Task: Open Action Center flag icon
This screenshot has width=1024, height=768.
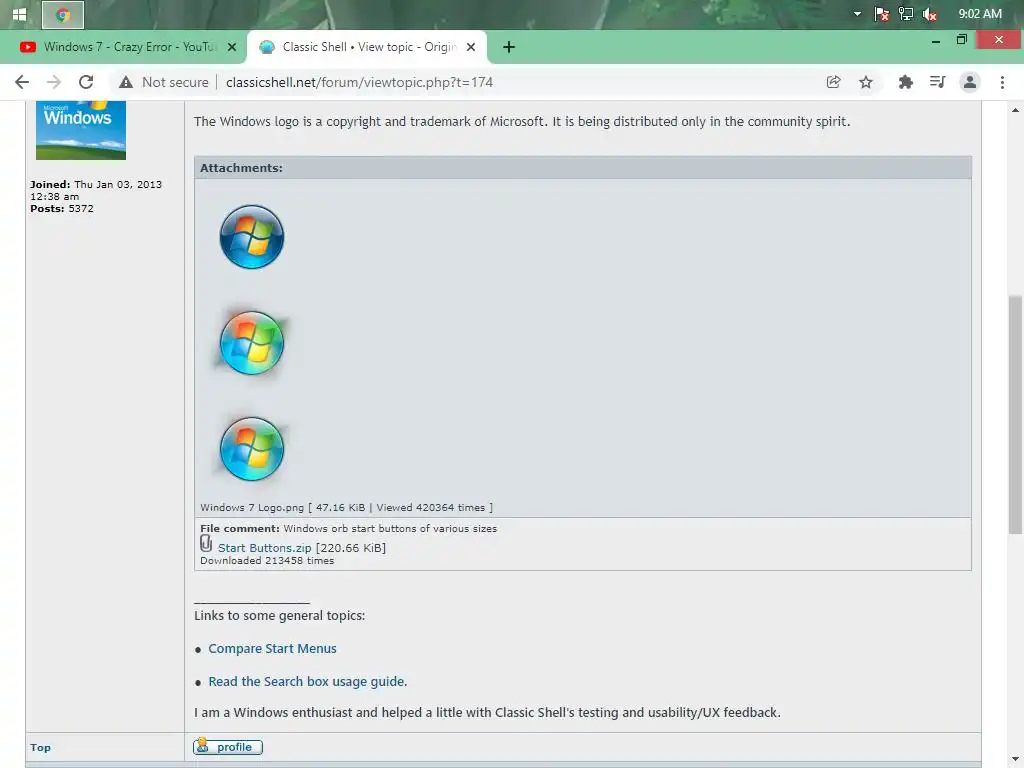Action: pos(882,14)
